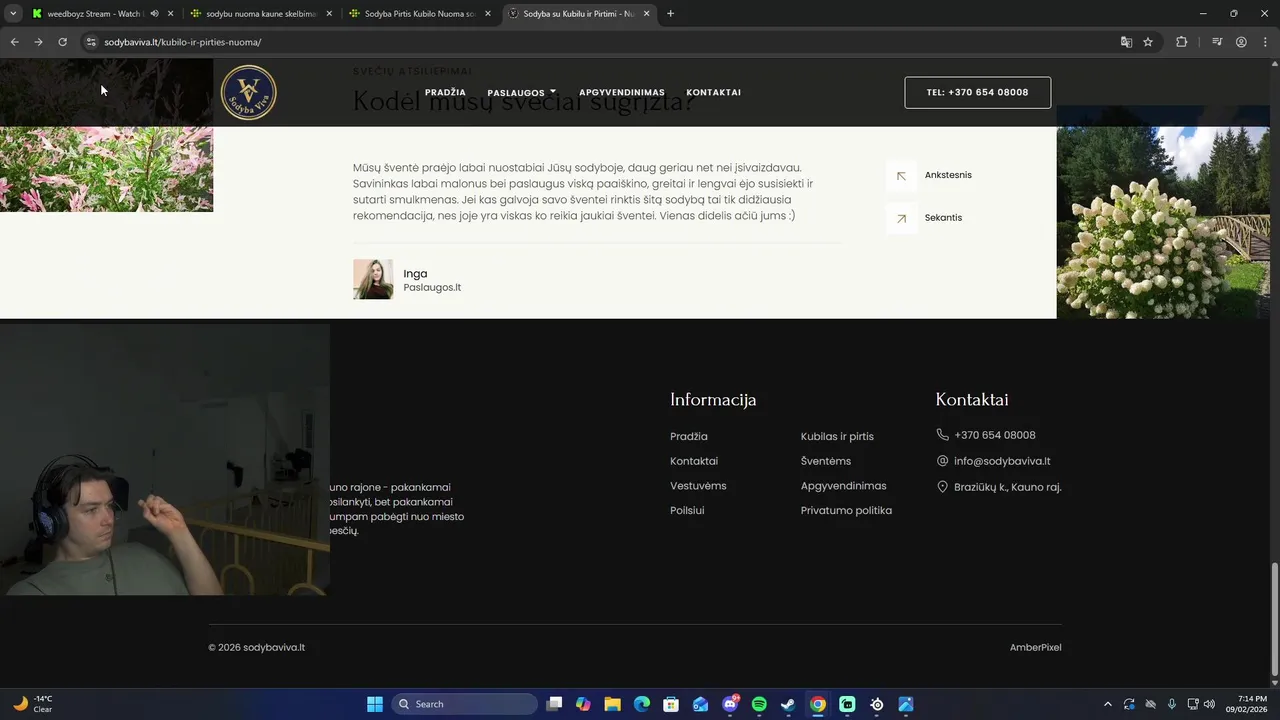Click the Braziūkų k., Kauno raj. address

(1007, 487)
